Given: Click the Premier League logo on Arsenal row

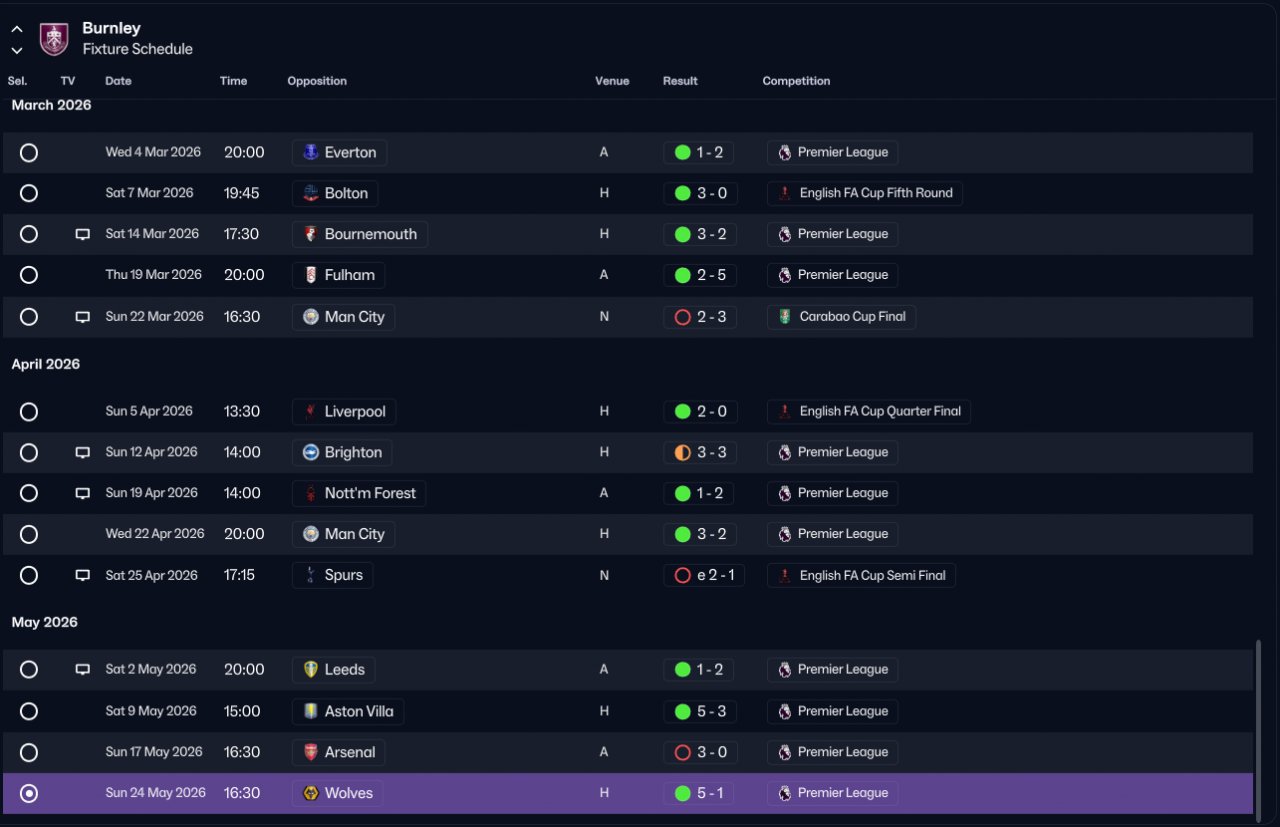Looking at the screenshot, I should 785,753.
